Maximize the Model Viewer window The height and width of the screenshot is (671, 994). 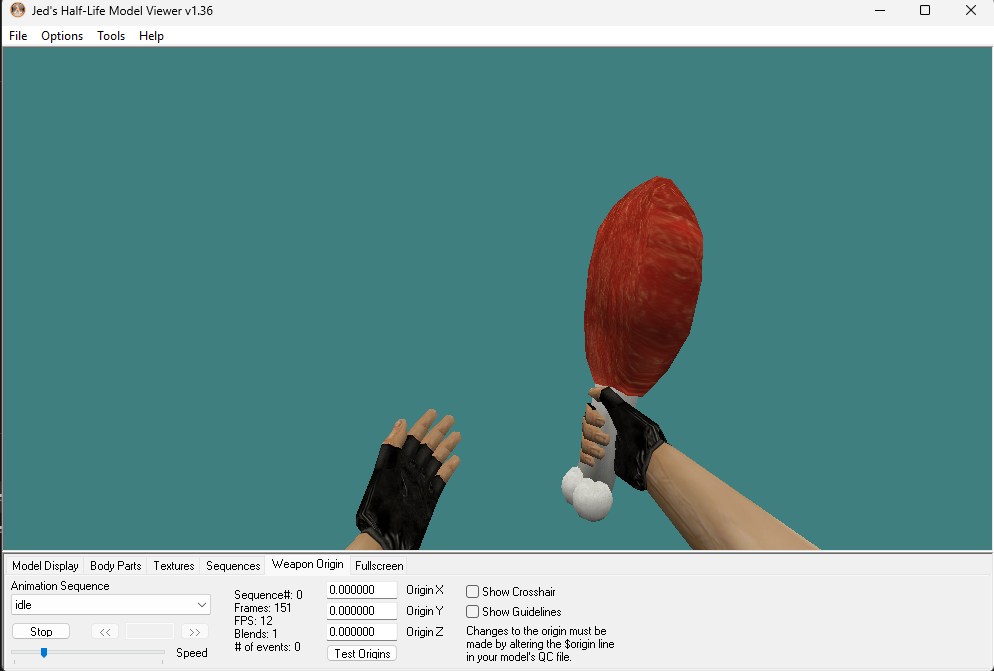(925, 11)
